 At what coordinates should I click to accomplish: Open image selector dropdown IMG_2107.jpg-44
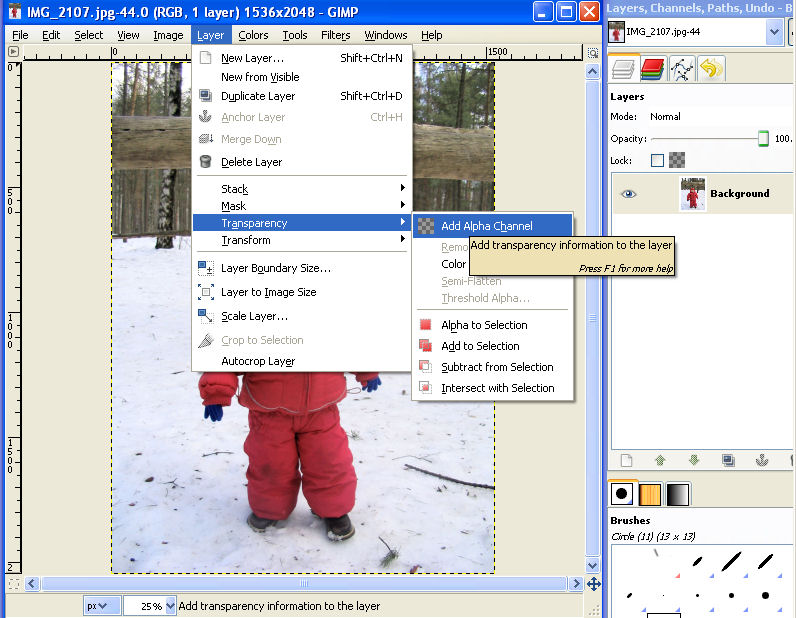[x=774, y=31]
